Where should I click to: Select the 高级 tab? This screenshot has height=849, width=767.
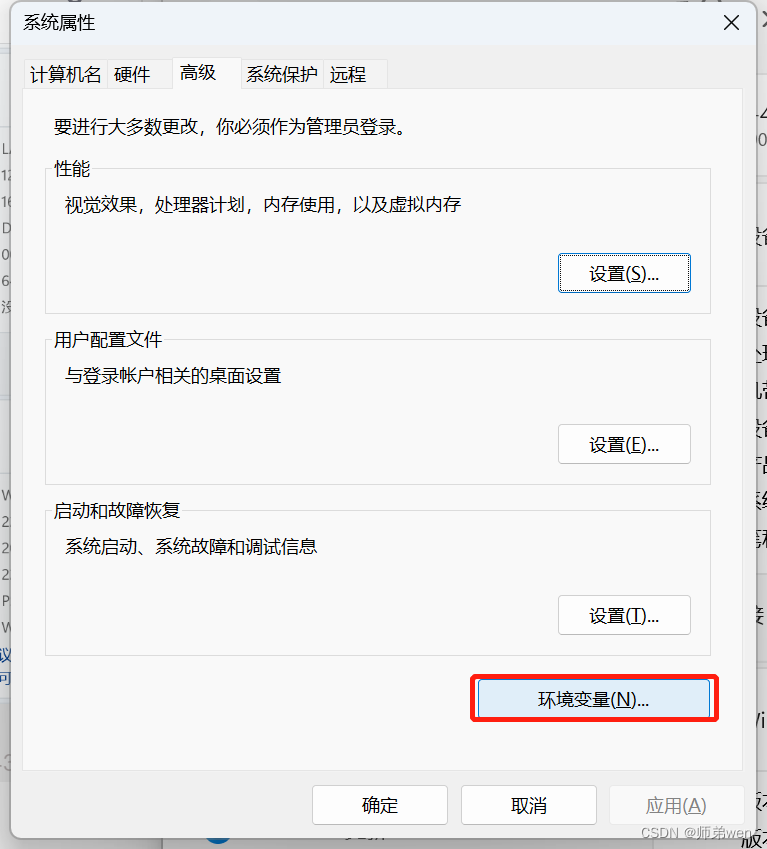click(207, 73)
